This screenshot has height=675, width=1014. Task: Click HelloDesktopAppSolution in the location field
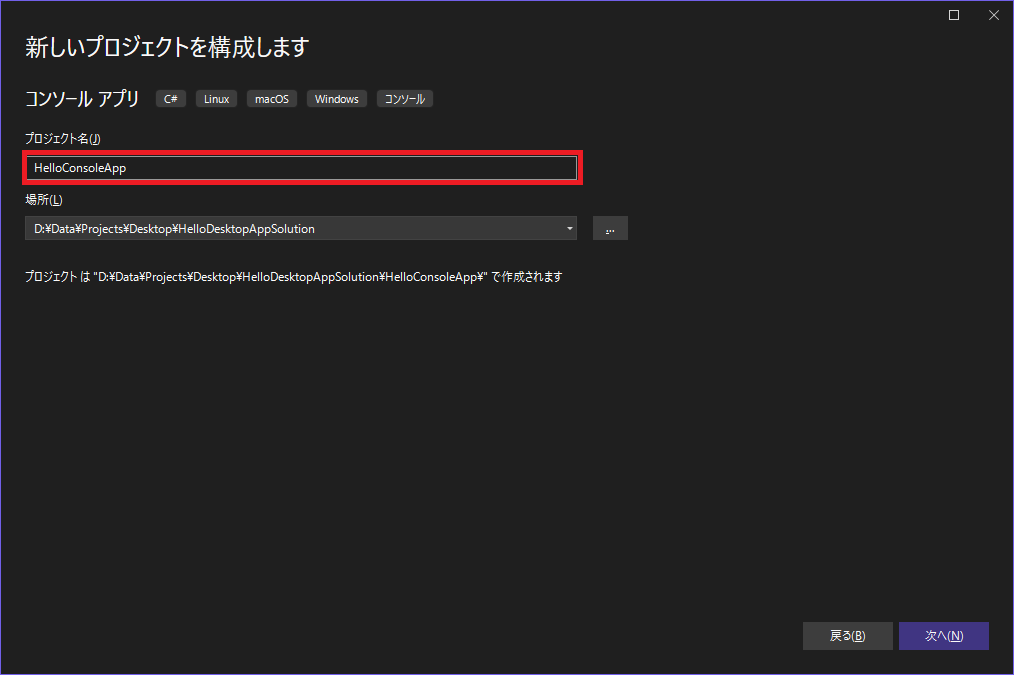click(248, 229)
